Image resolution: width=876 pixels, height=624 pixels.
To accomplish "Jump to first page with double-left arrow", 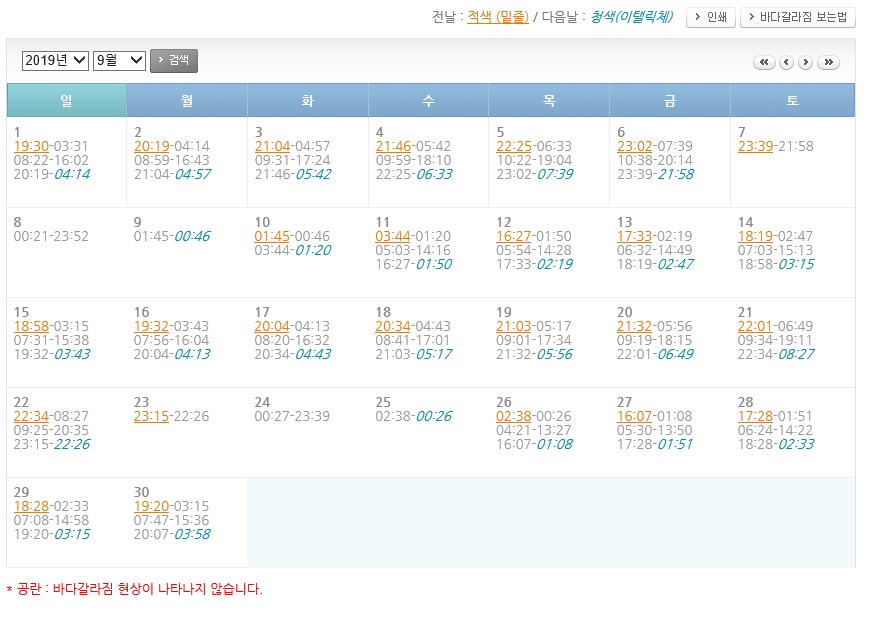I will 764,62.
